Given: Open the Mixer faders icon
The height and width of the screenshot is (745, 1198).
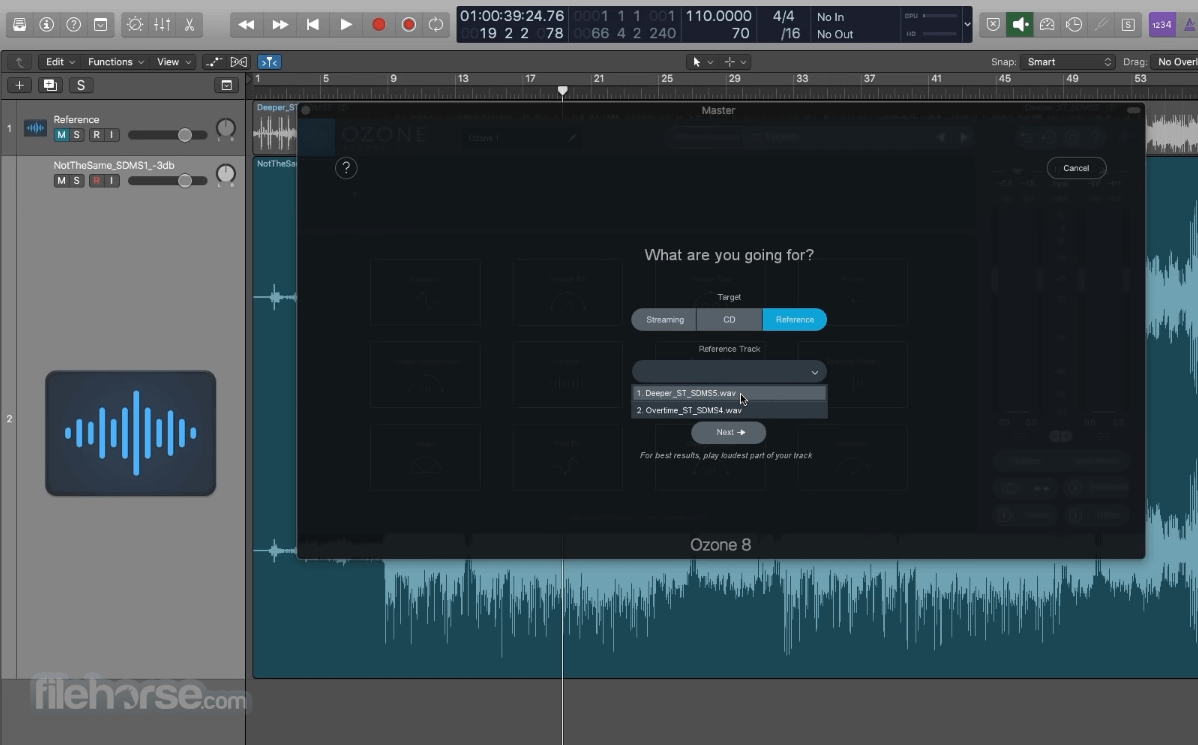Looking at the screenshot, I should [x=162, y=24].
